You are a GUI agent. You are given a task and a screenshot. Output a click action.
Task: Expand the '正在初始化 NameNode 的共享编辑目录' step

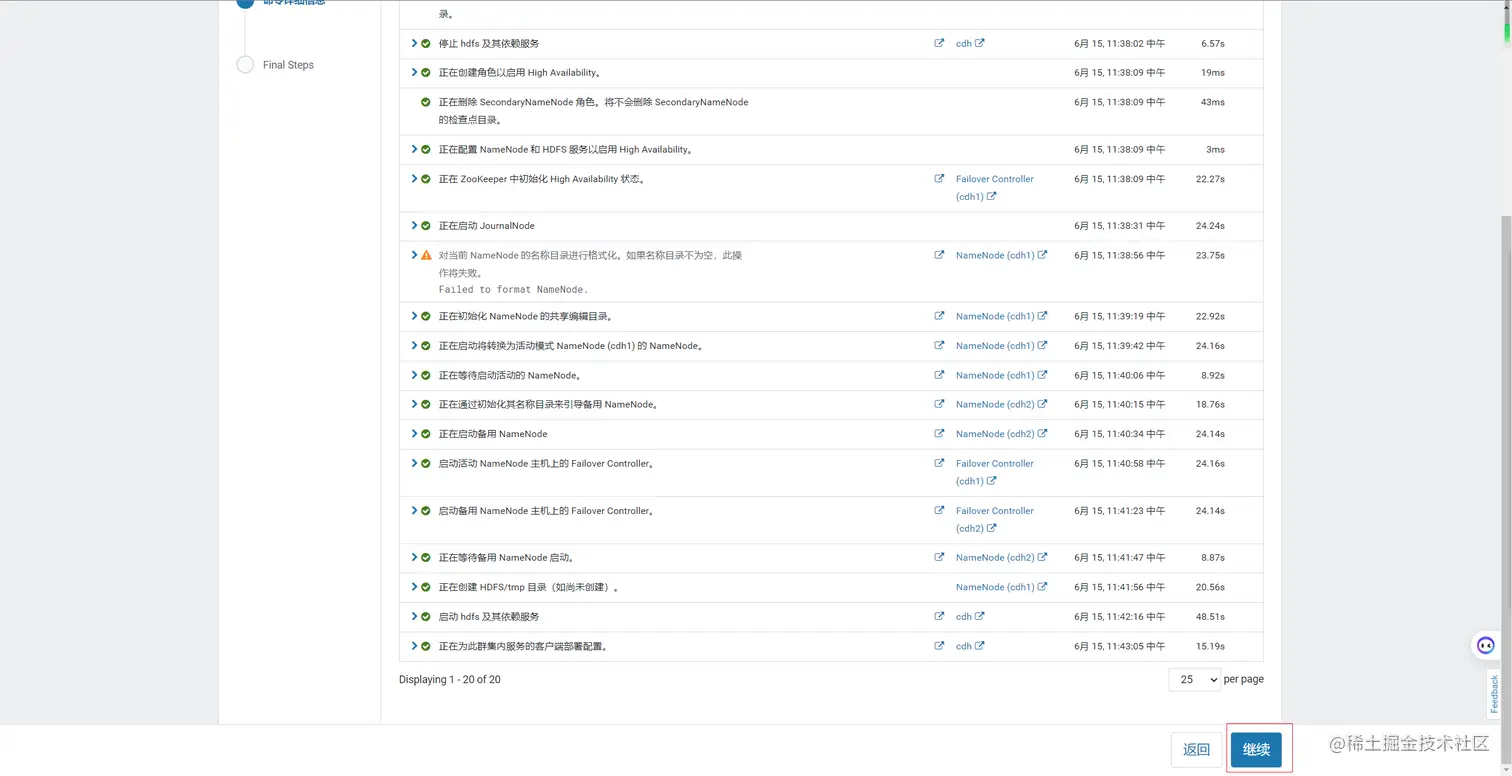414,316
